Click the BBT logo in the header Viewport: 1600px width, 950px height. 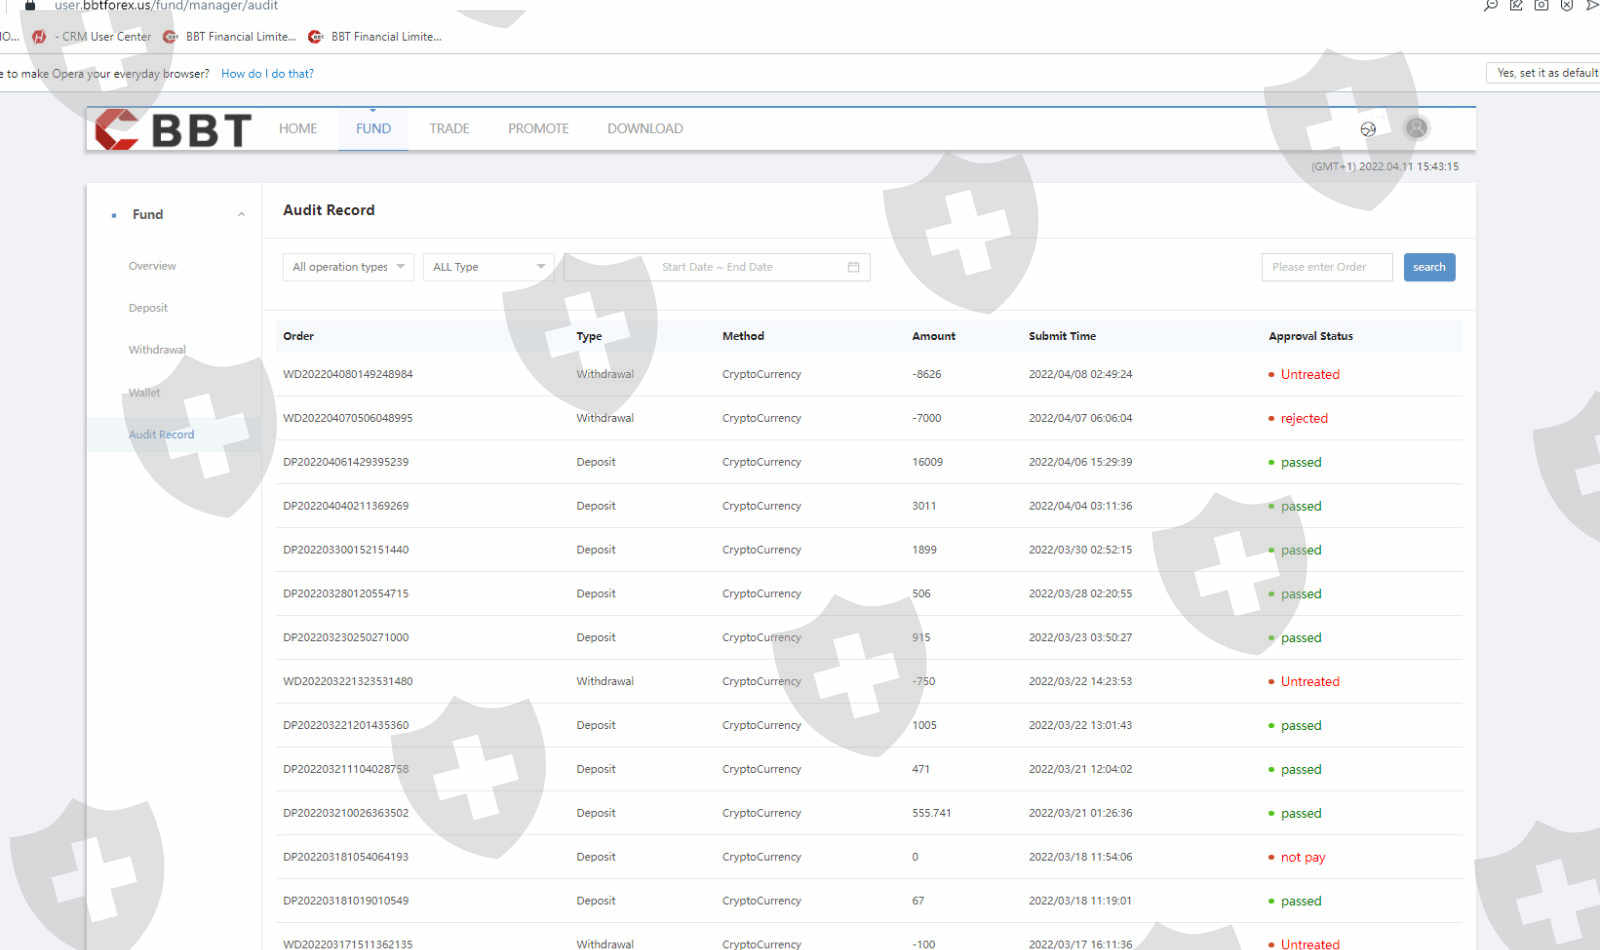[x=173, y=130]
